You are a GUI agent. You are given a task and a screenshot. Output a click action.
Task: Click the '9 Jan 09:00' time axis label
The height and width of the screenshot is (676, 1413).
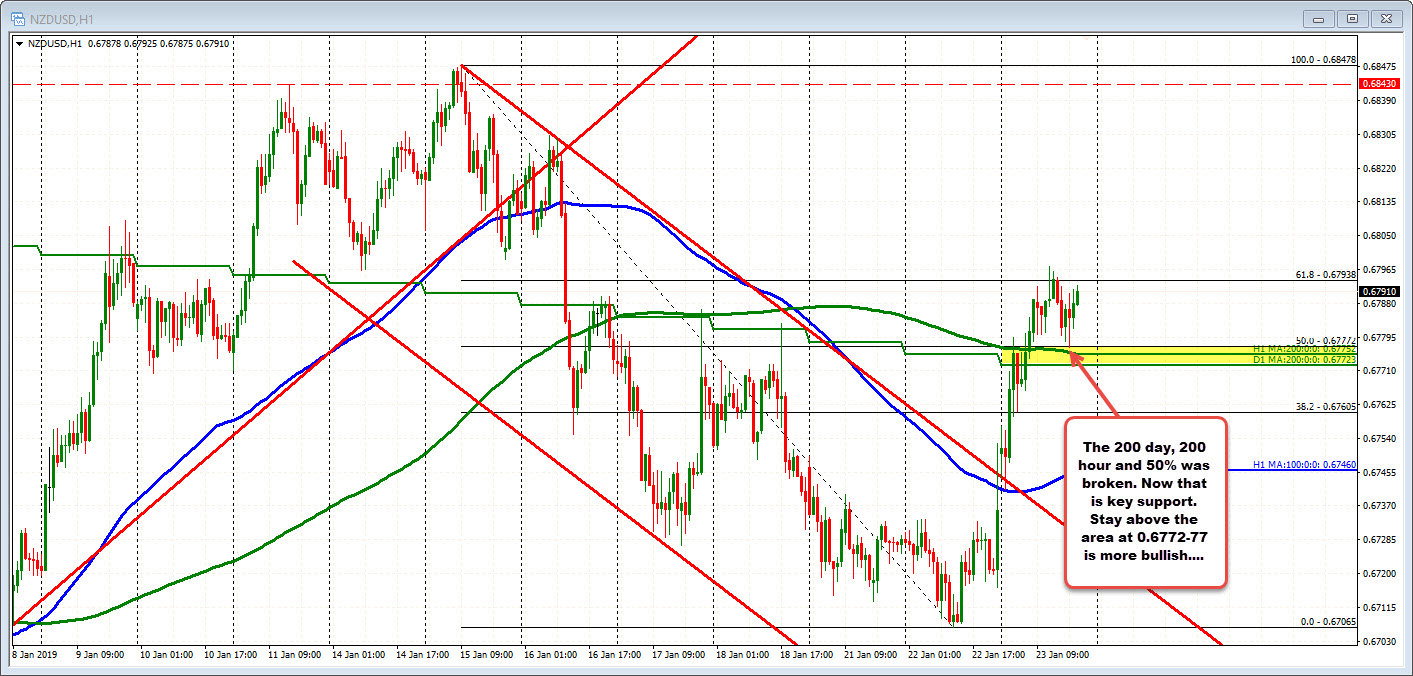click(x=100, y=655)
